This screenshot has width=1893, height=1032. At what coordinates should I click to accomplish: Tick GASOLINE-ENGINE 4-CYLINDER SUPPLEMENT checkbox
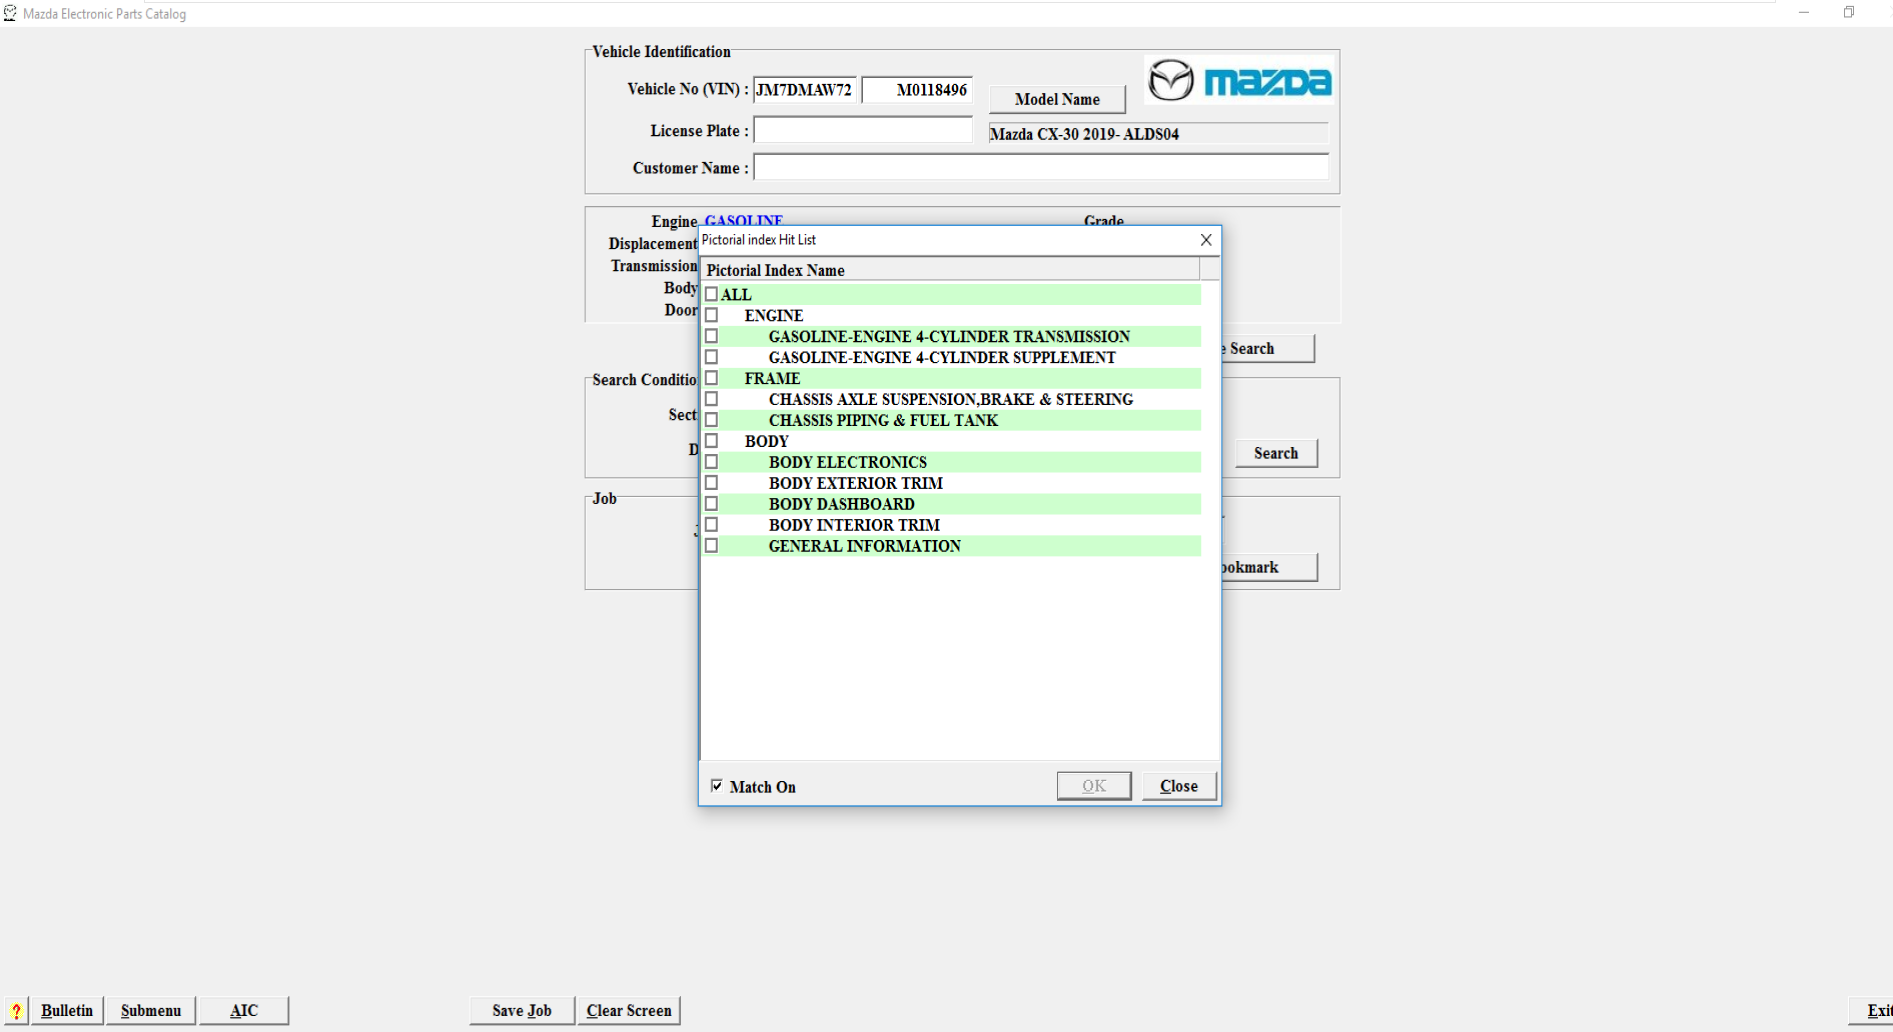[712, 357]
